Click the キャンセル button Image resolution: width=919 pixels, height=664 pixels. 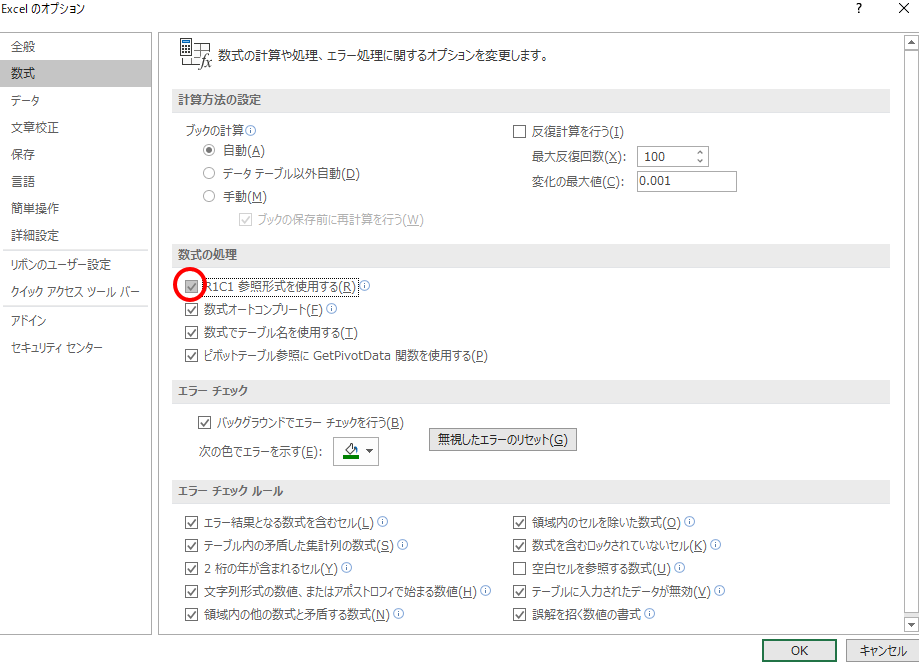click(x=883, y=651)
